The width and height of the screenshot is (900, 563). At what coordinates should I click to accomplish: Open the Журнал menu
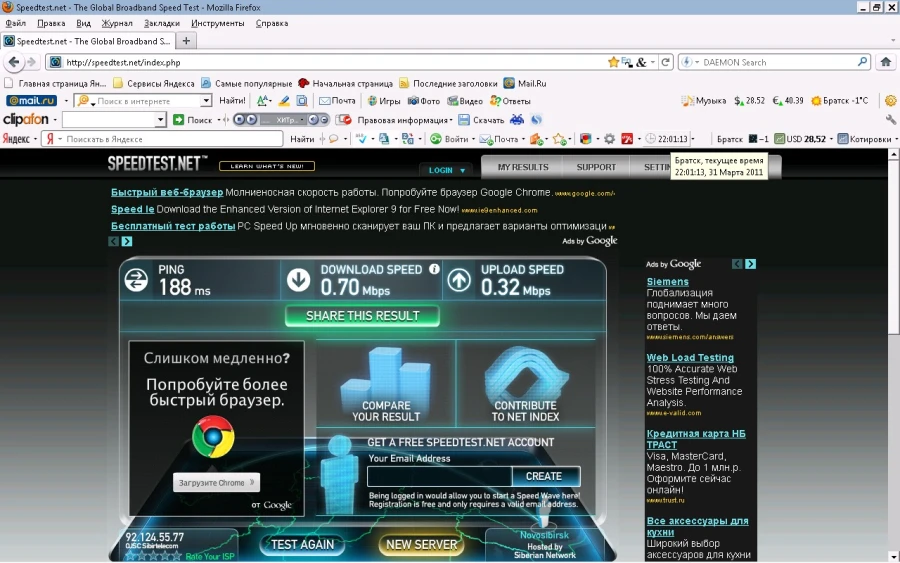tap(117, 24)
